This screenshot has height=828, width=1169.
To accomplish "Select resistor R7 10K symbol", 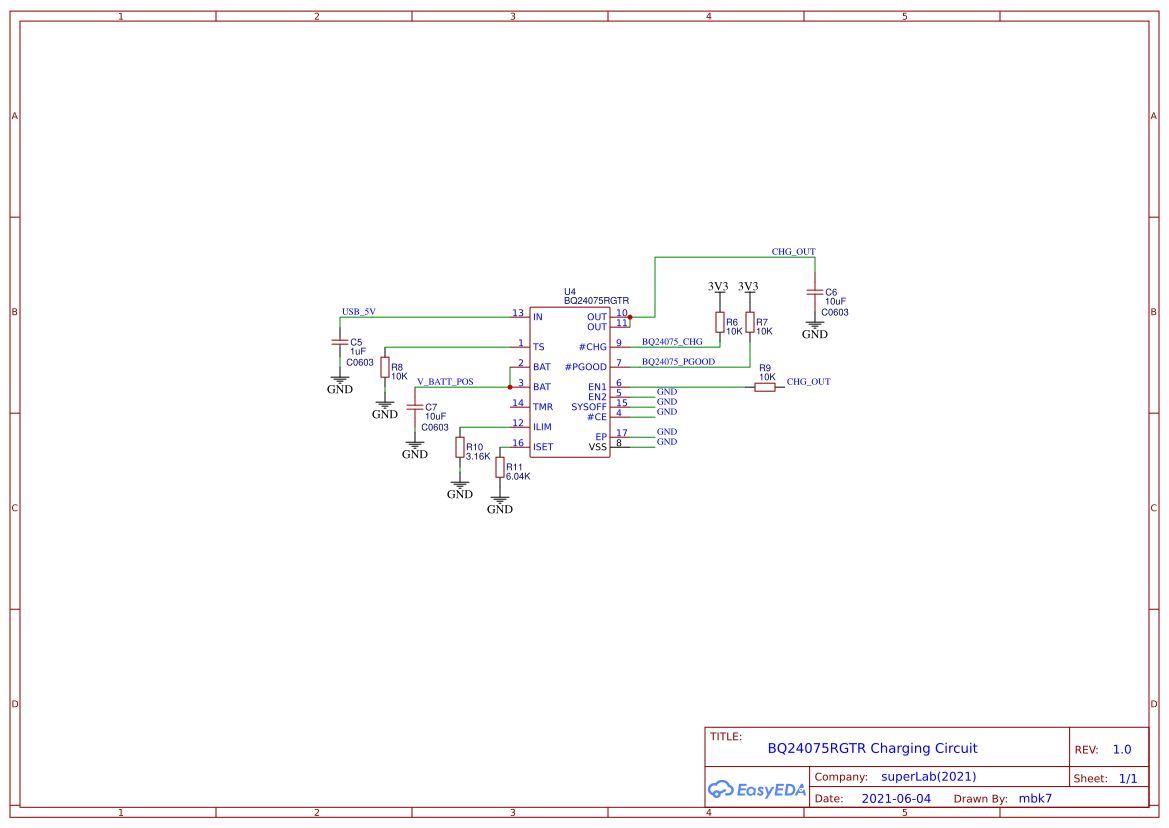I will pyautogui.click(x=748, y=323).
